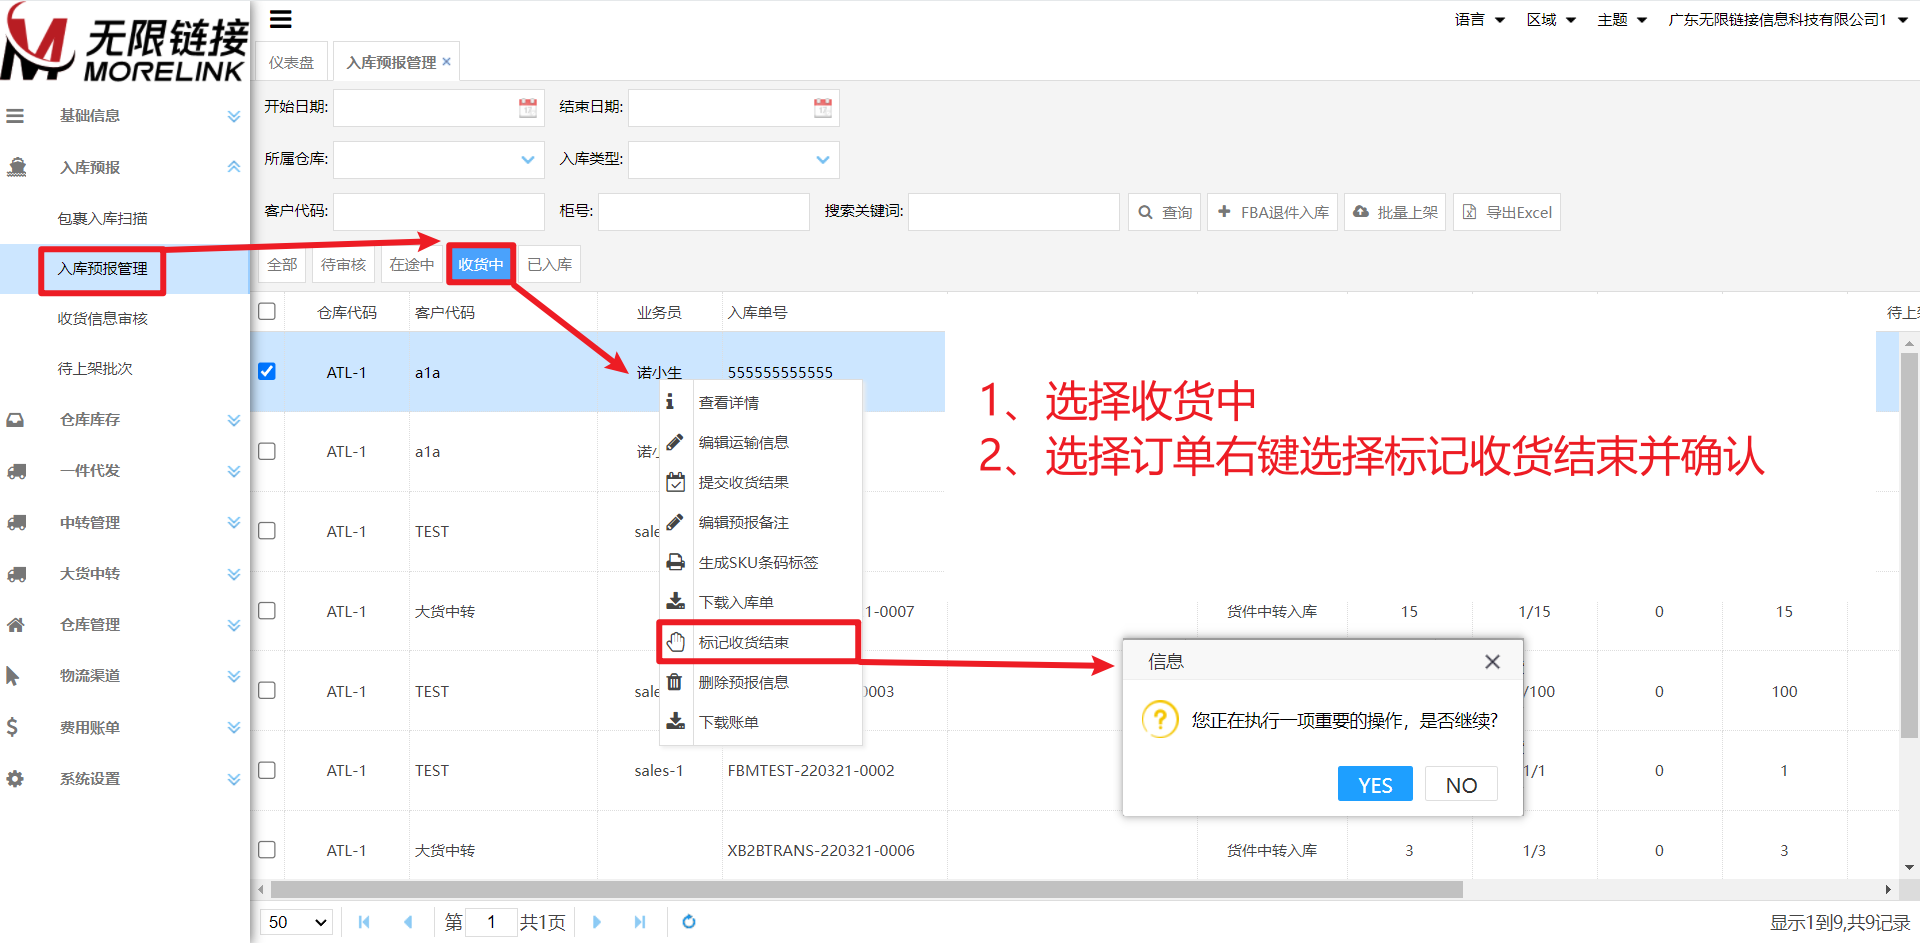This screenshot has width=1920, height=943.
Task: Click the printer icon beside 生成SKU条码标签
Action: tap(675, 562)
